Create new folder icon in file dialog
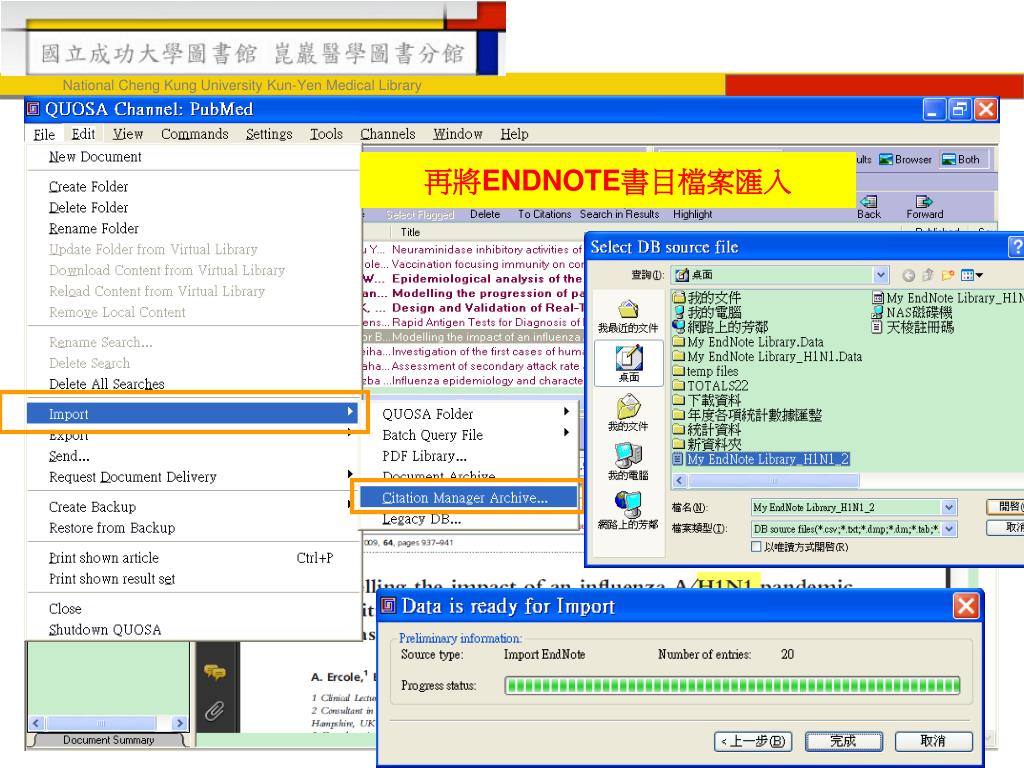Screen dimensions: 1024x768 [948, 275]
